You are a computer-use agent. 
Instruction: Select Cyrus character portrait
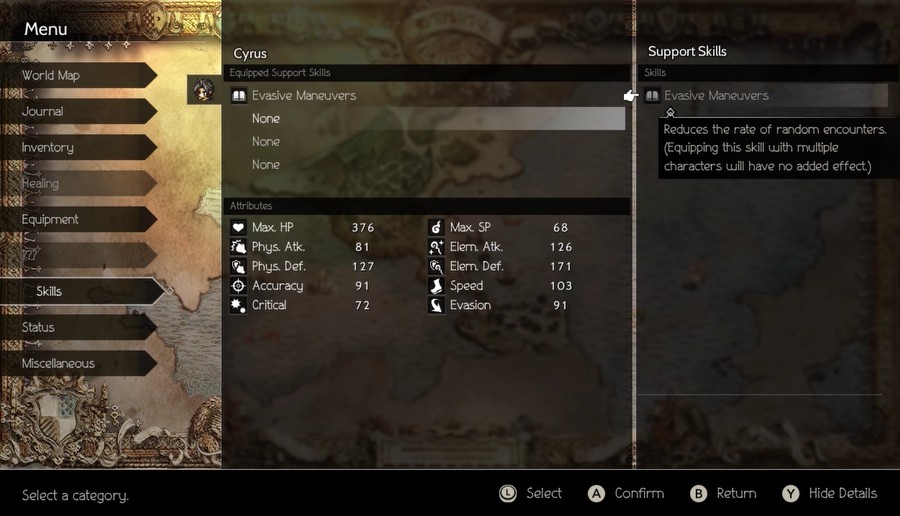(204, 90)
